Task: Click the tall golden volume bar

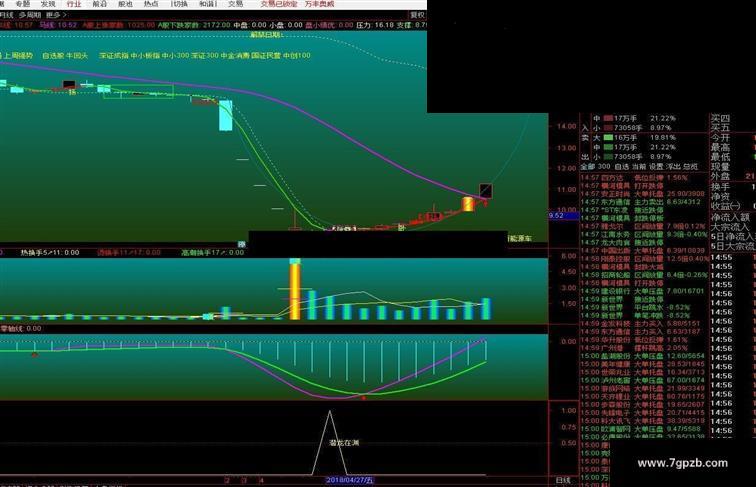Action: point(295,291)
